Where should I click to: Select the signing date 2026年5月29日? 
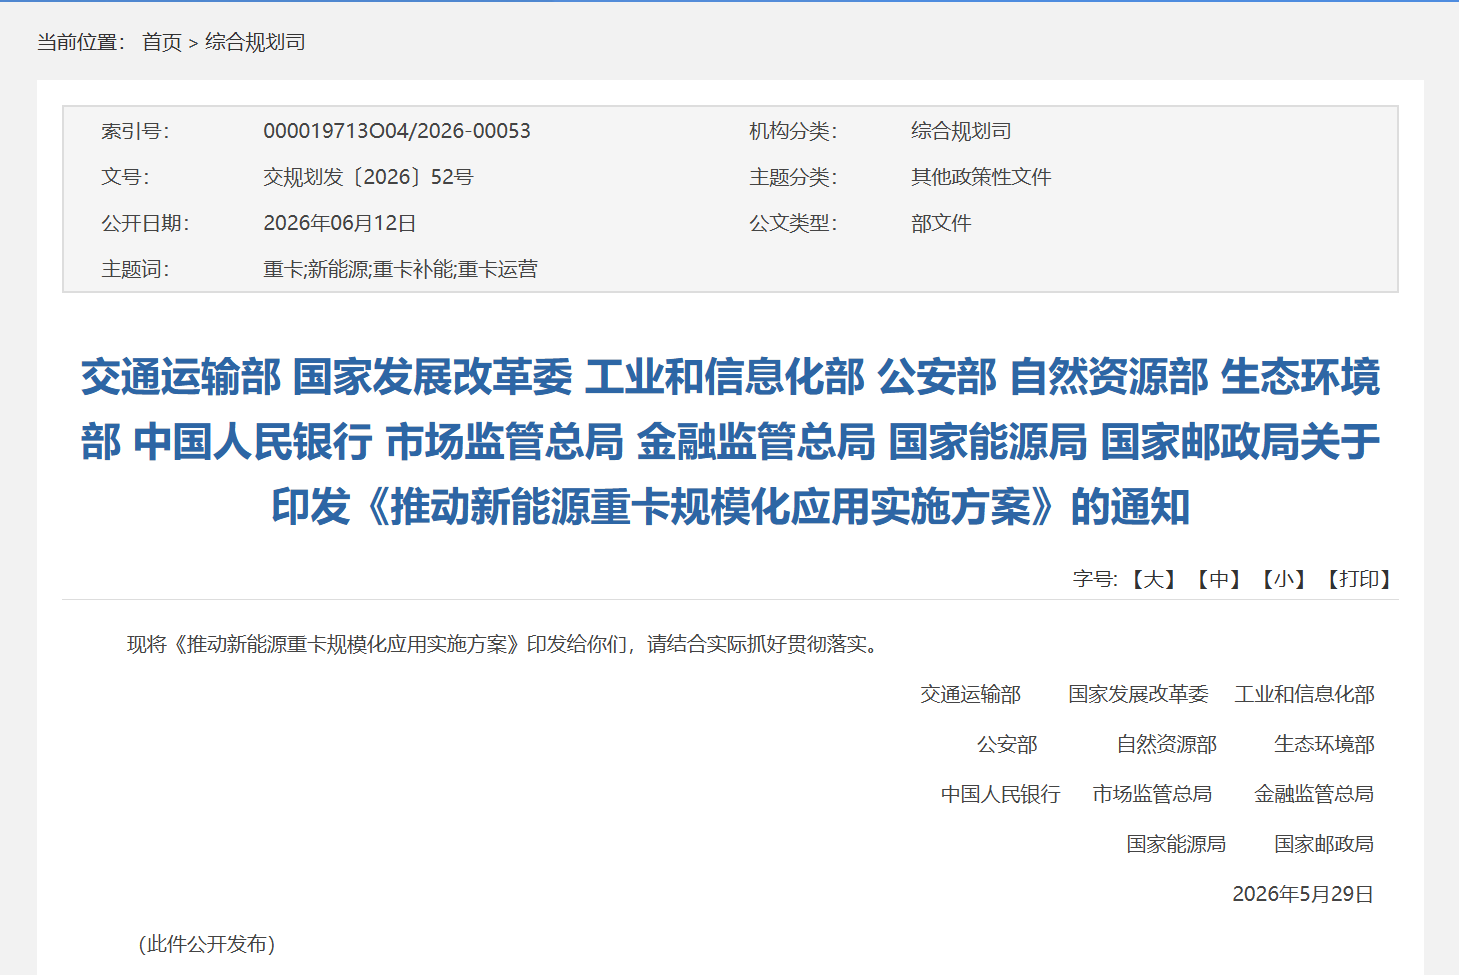[1303, 894]
